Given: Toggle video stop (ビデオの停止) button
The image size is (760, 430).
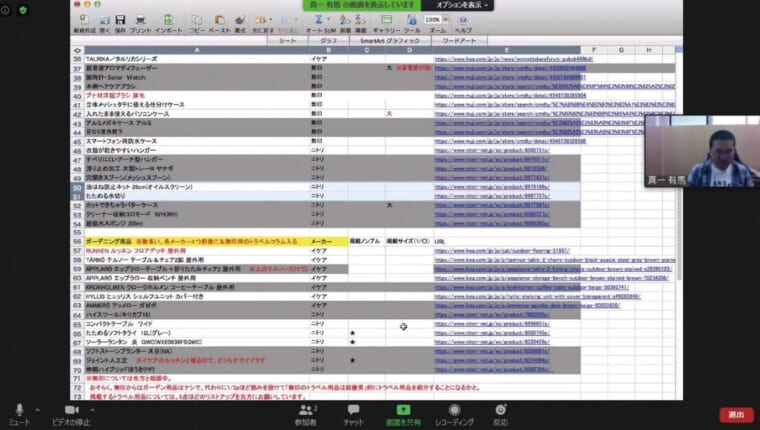Looking at the screenshot, I should pyautogui.click(x=71, y=413).
